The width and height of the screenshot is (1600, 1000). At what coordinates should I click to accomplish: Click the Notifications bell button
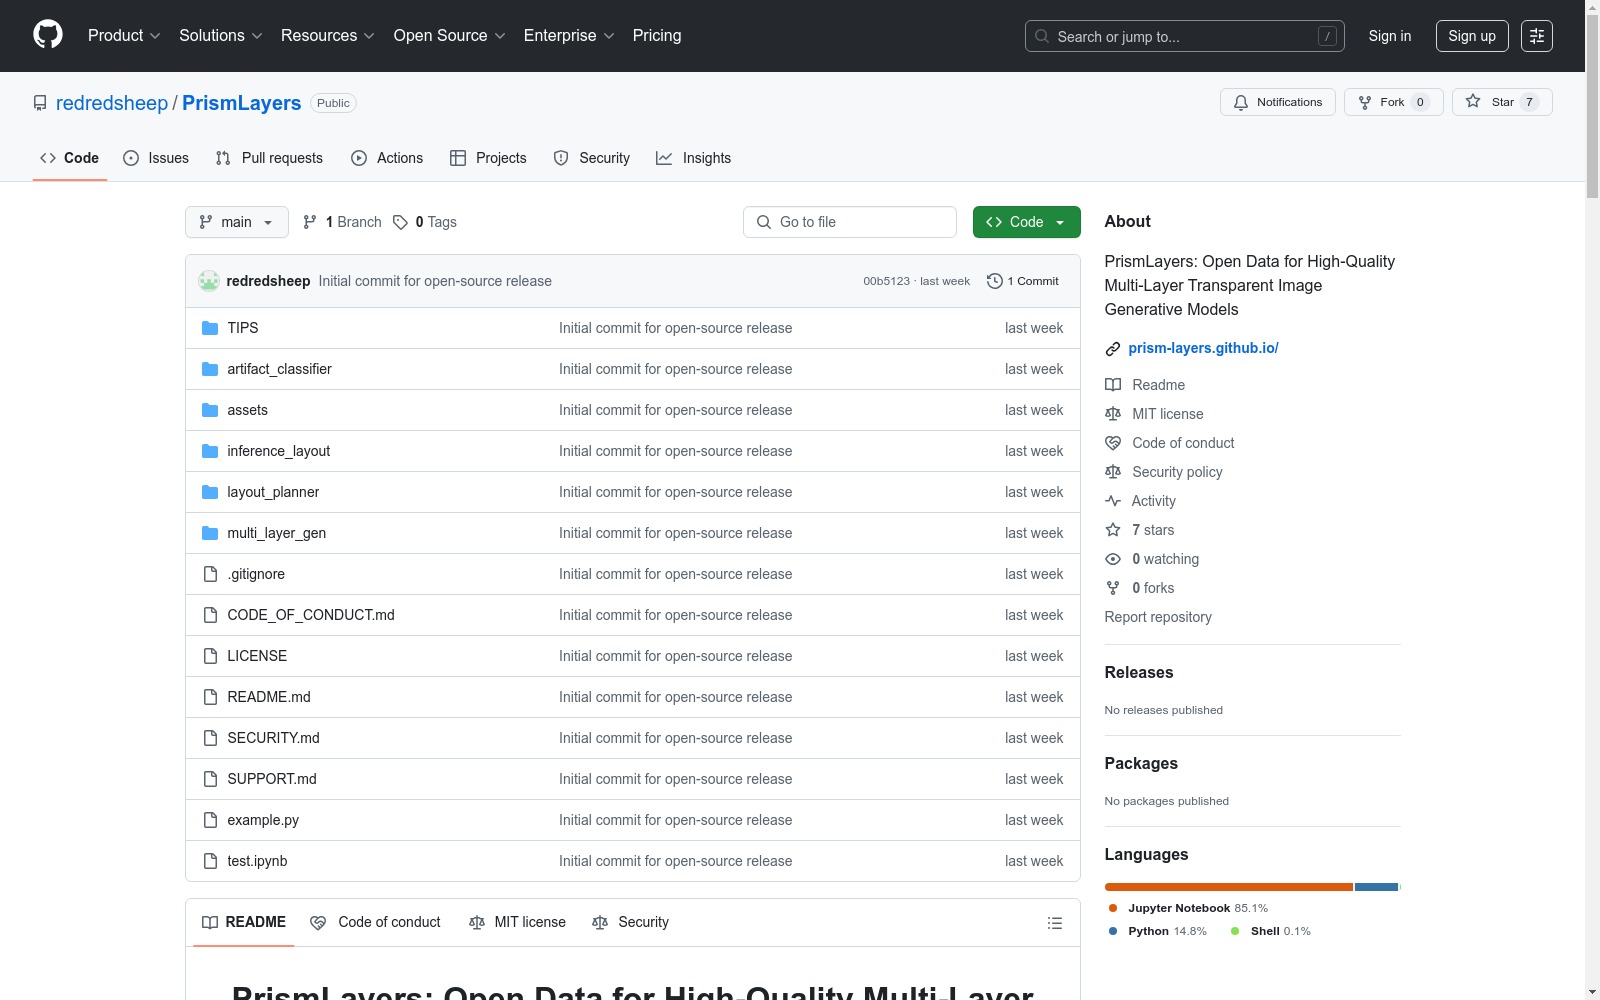pos(1277,102)
